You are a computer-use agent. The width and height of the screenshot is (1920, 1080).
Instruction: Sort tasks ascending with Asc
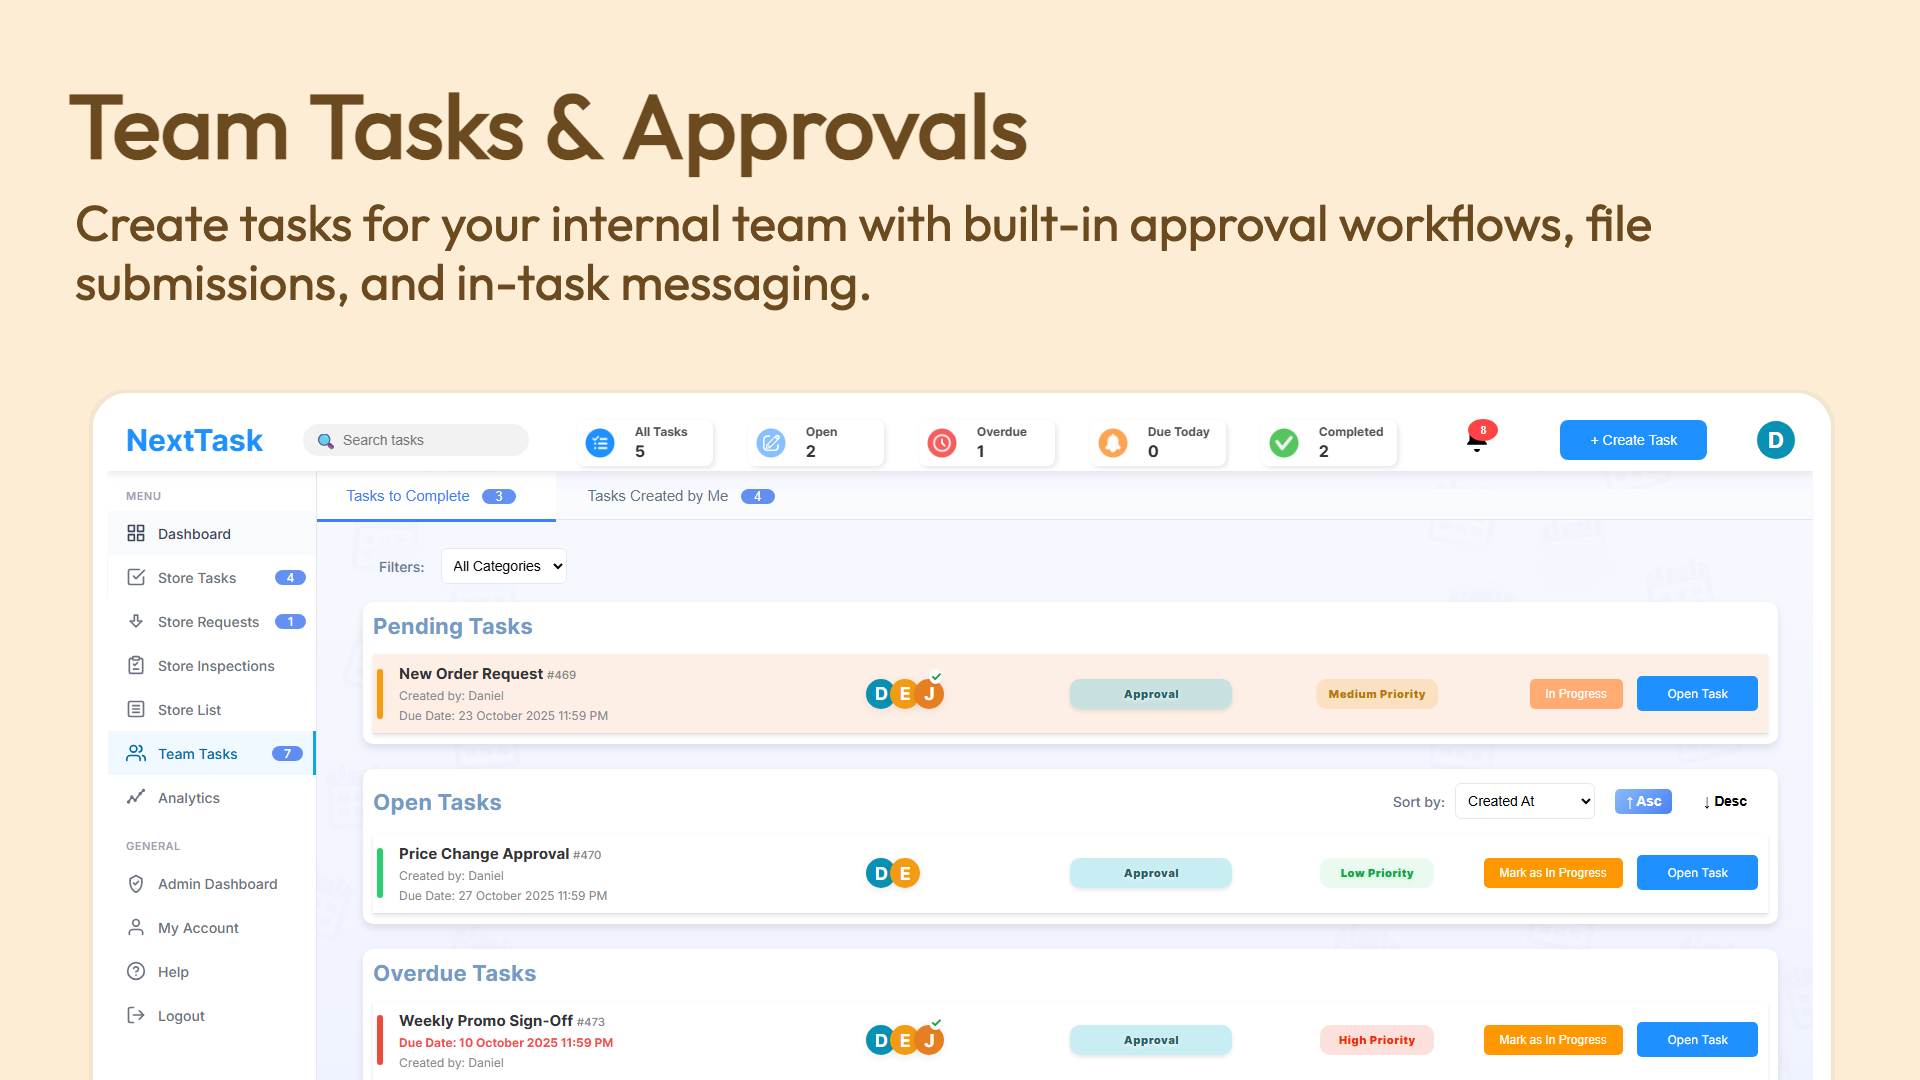point(1643,801)
